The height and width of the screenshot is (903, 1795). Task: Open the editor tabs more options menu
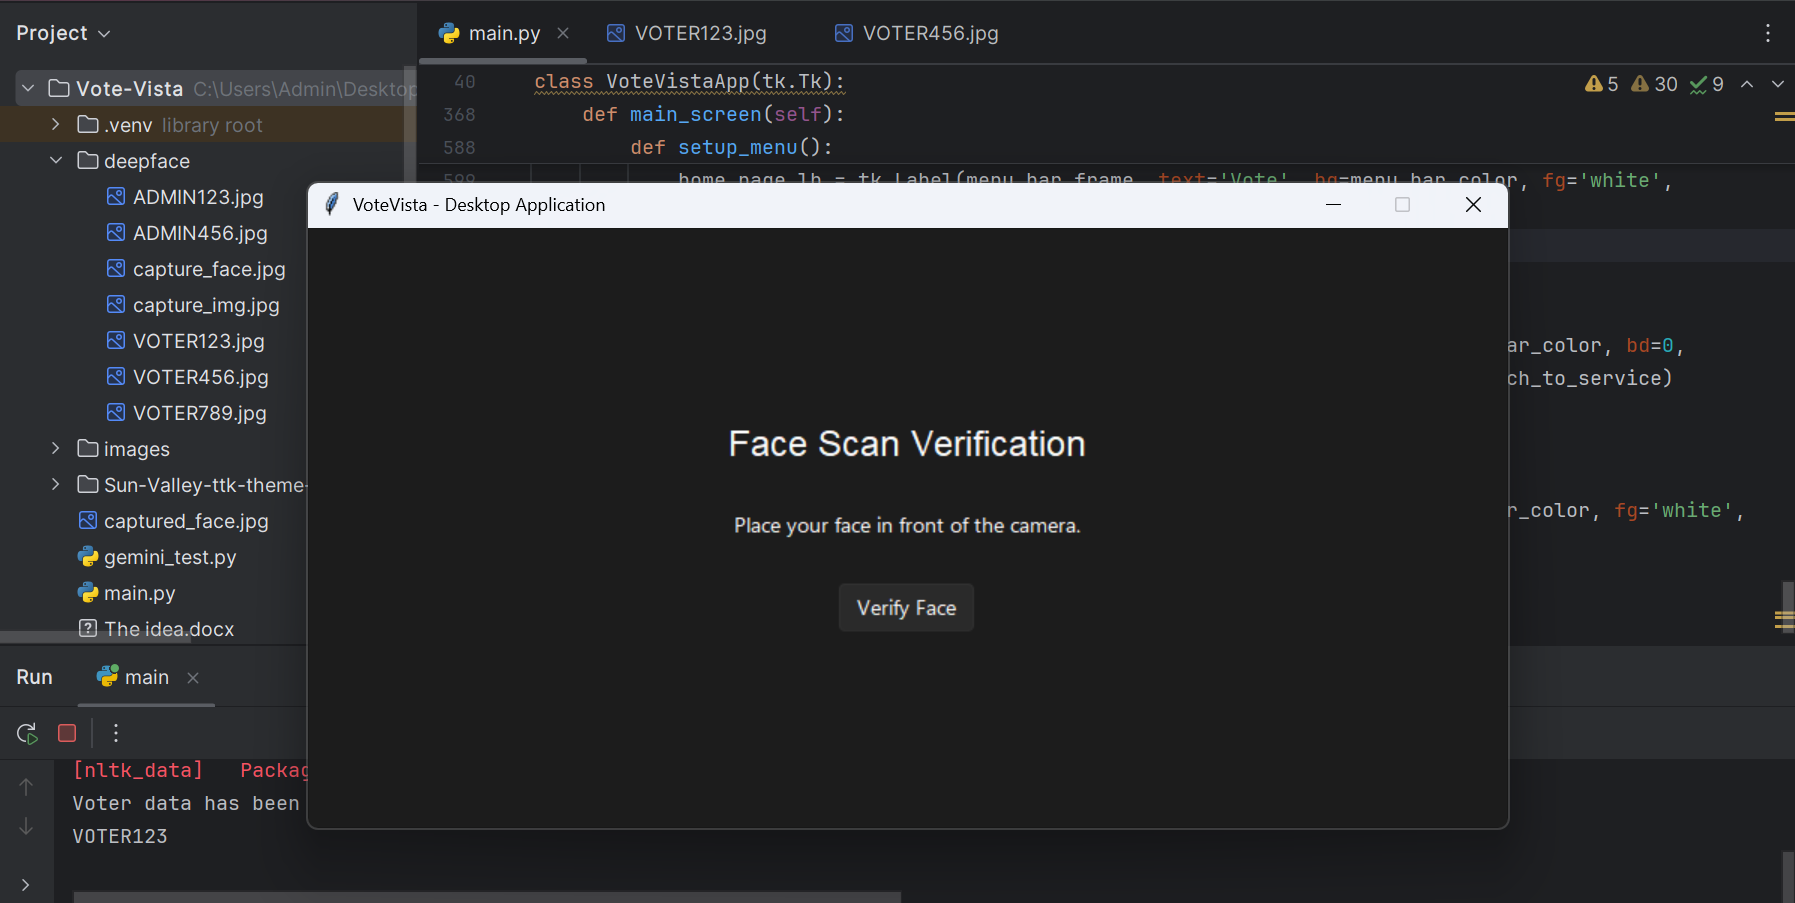point(1768,33)
